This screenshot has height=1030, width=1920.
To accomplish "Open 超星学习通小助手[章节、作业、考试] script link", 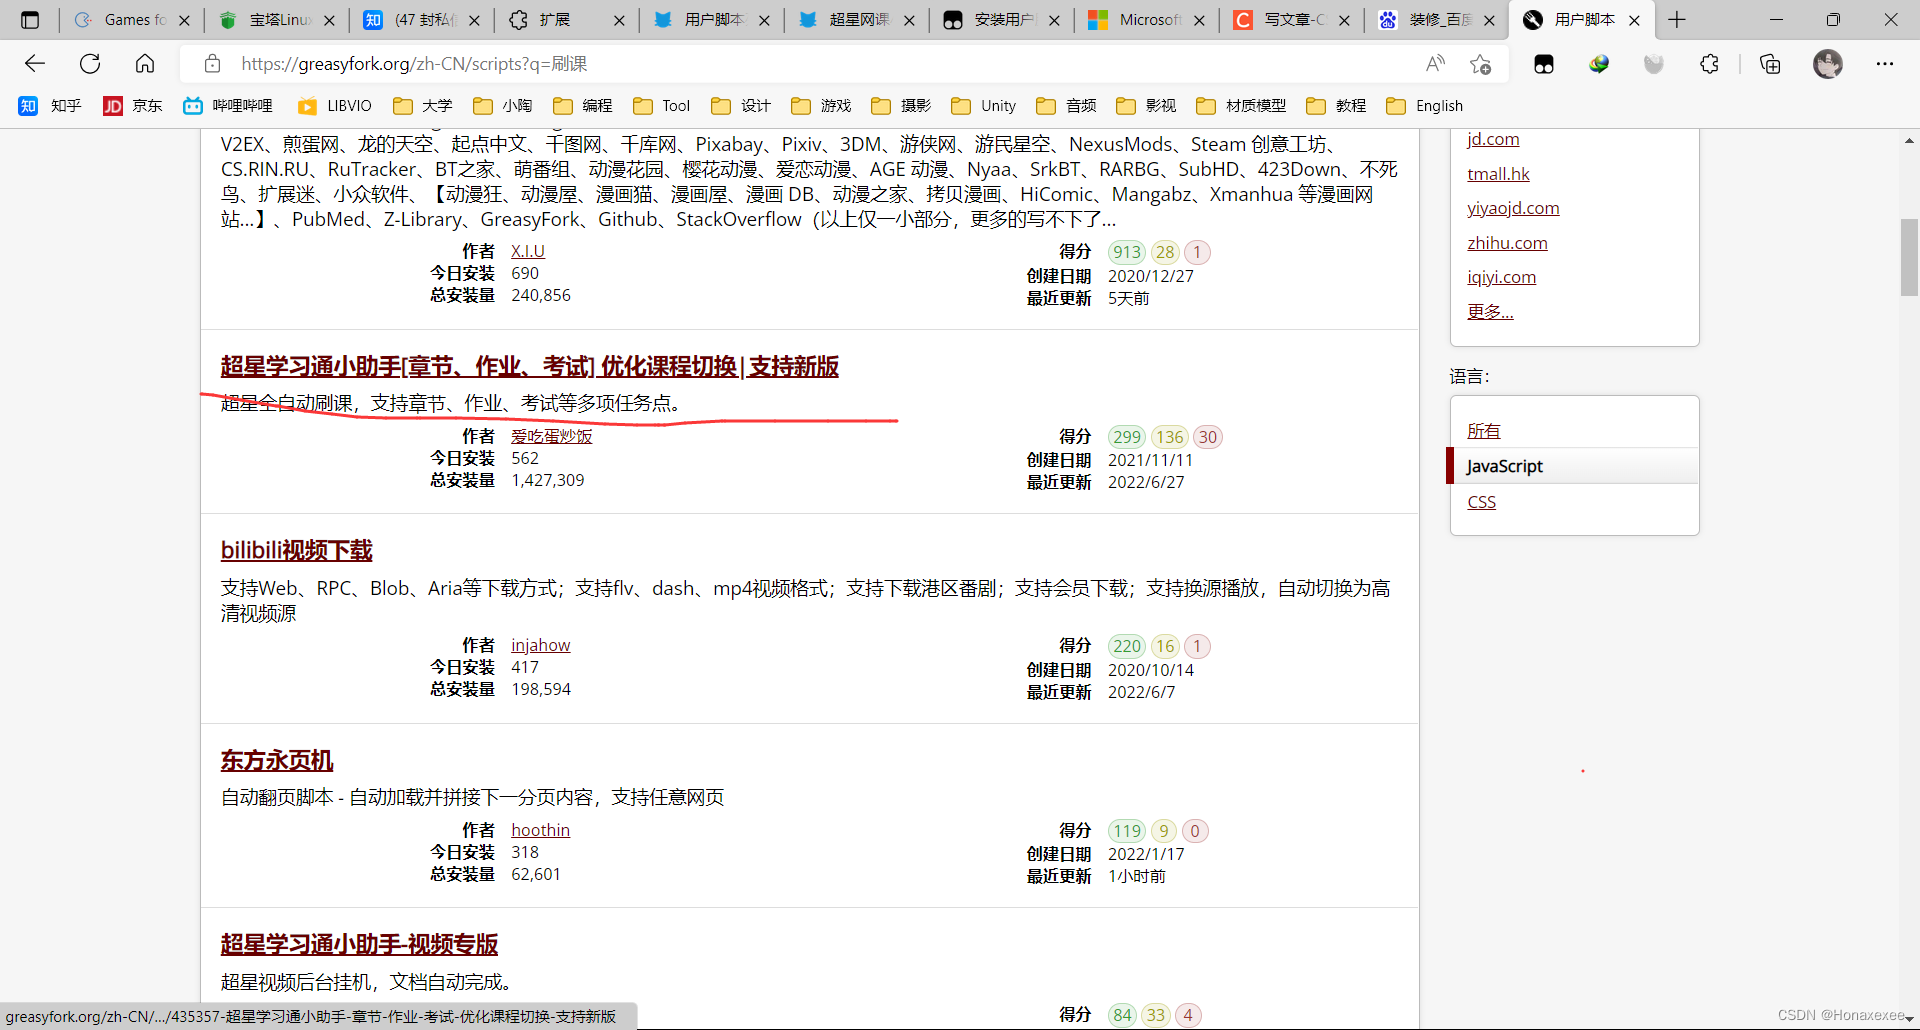I will click(529, 367).
